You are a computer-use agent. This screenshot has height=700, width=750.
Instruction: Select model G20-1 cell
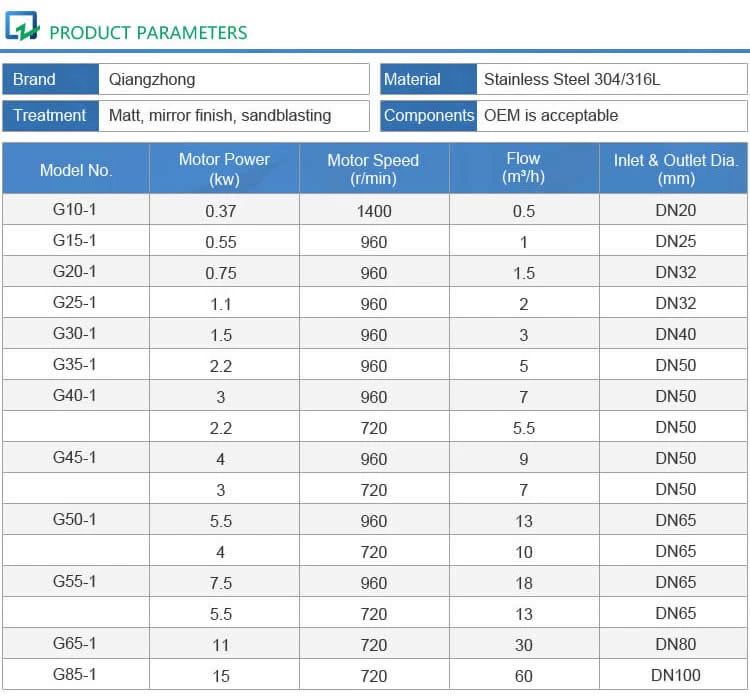click(75, 271)
